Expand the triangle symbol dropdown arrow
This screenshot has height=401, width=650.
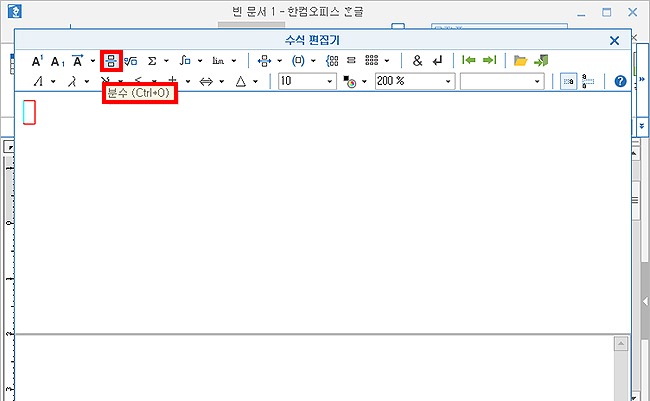[x=255, y=81]
